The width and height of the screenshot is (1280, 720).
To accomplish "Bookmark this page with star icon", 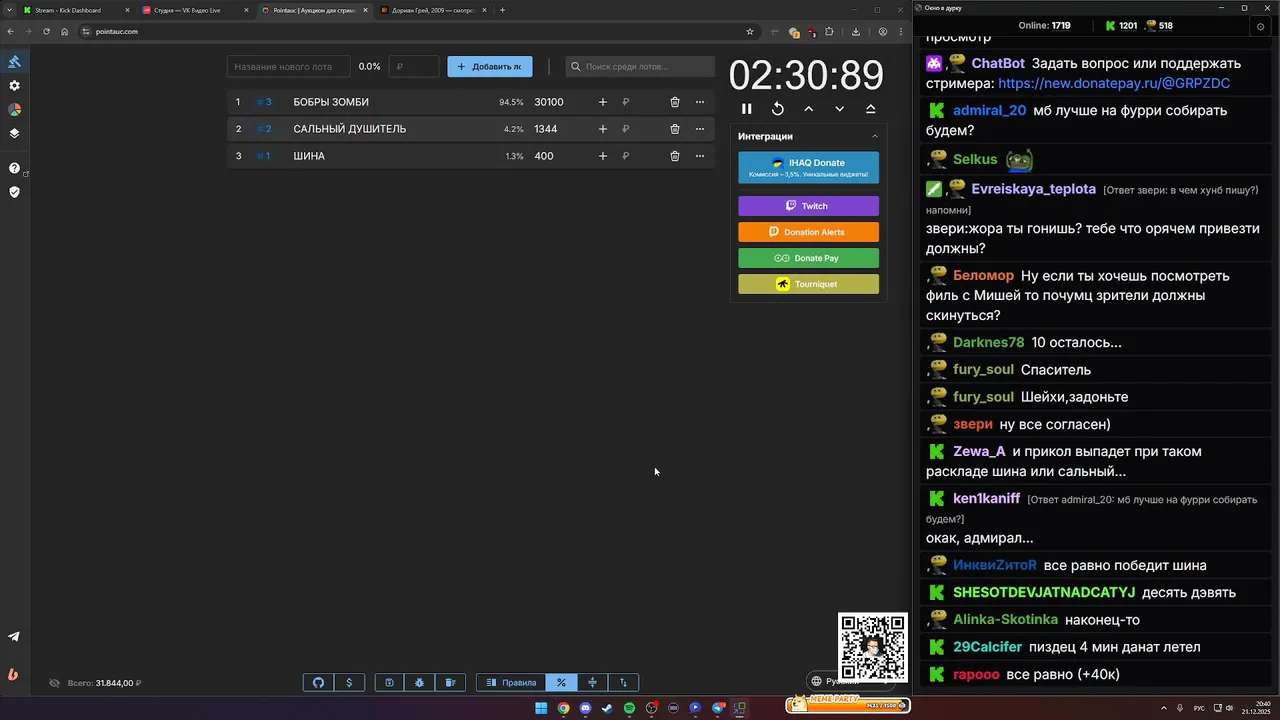I will pos(750,31).
